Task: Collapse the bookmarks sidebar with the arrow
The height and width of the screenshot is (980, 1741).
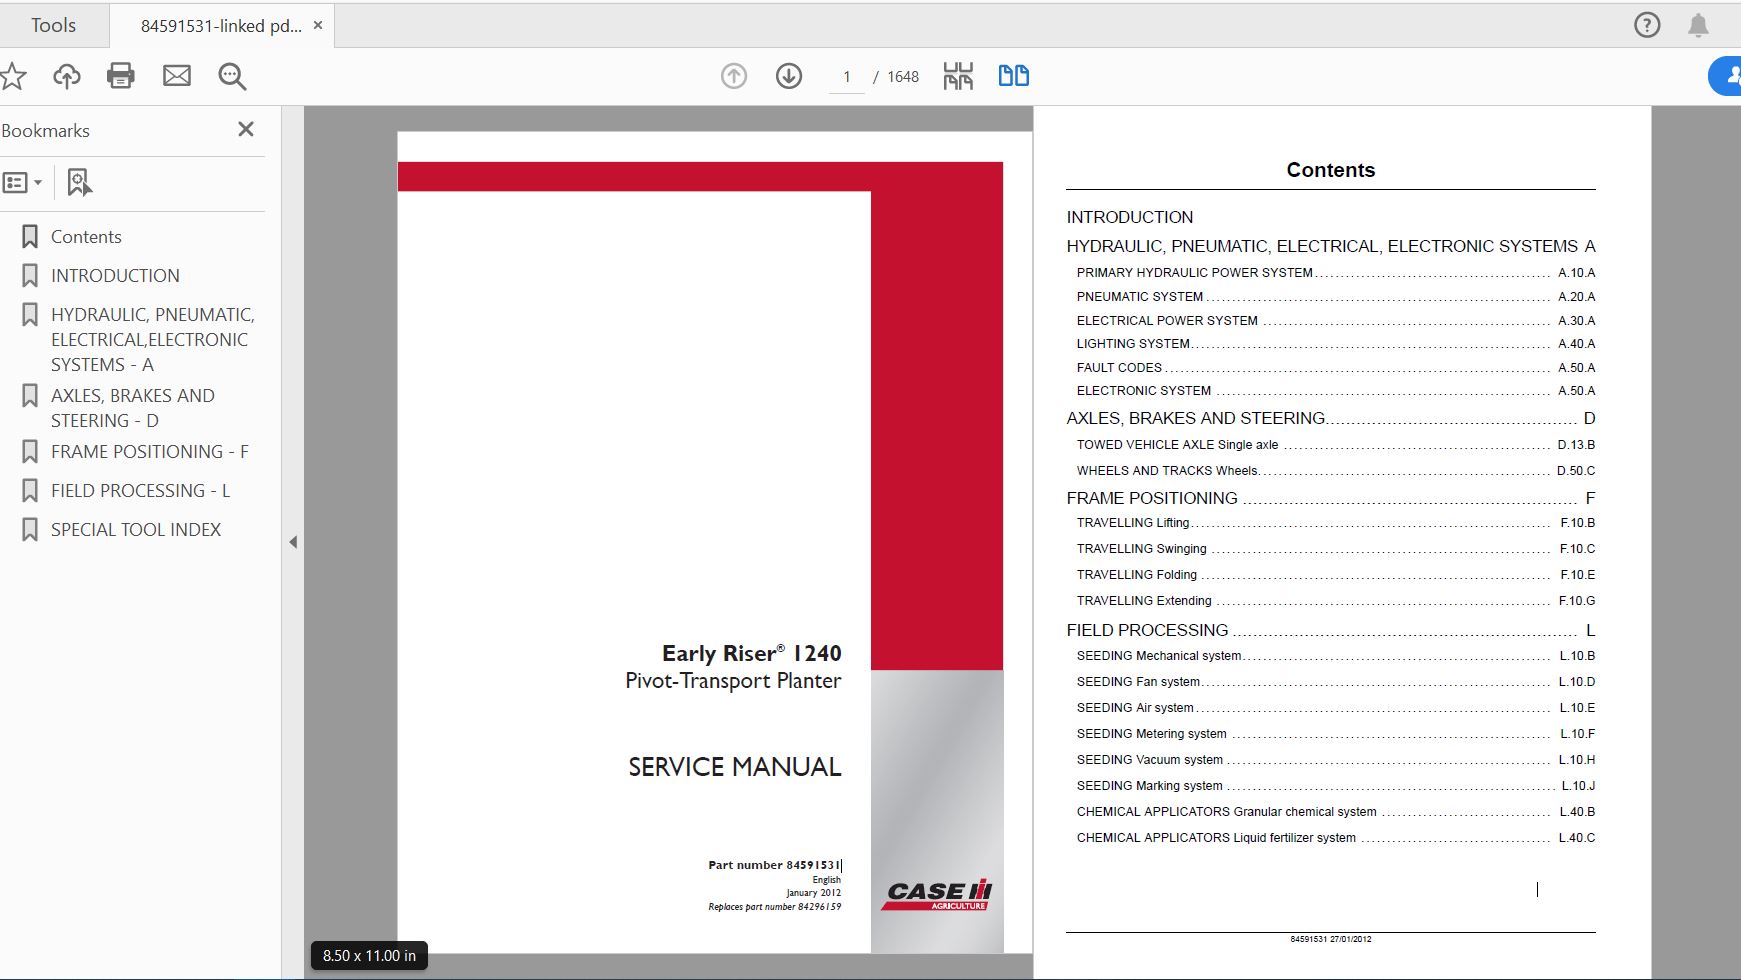Action: coord(293,541)
